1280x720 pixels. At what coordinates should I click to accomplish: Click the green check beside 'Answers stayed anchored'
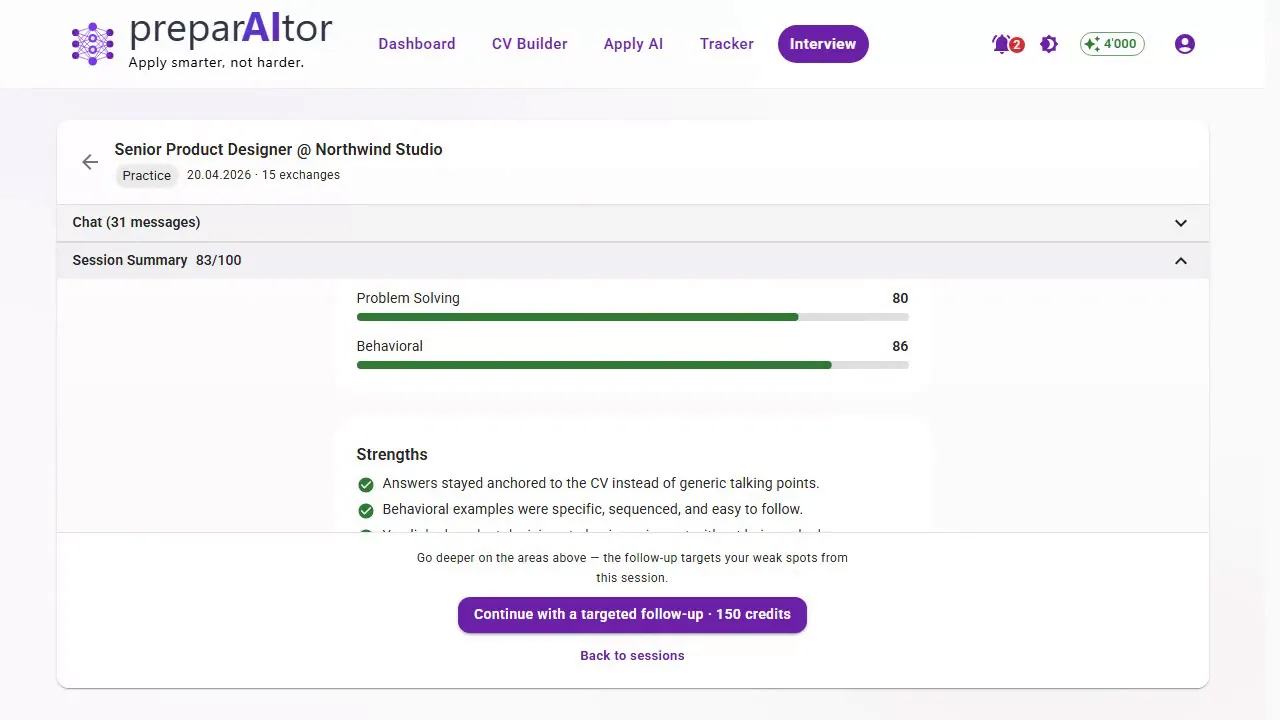point(366,484)
